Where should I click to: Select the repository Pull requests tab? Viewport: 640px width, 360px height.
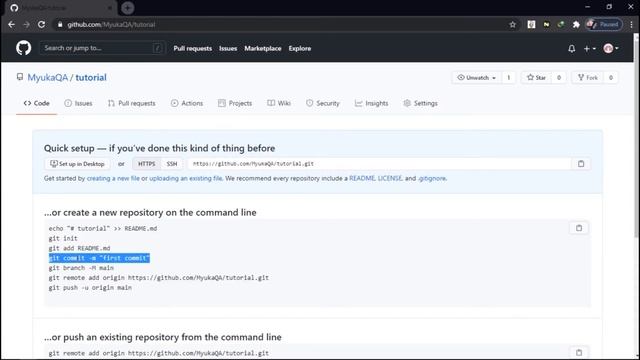(131, 103)
